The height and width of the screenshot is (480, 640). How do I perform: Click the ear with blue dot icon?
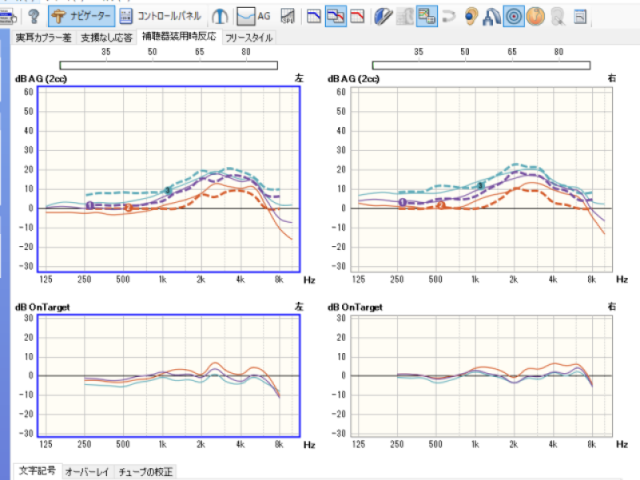point(471,16)
